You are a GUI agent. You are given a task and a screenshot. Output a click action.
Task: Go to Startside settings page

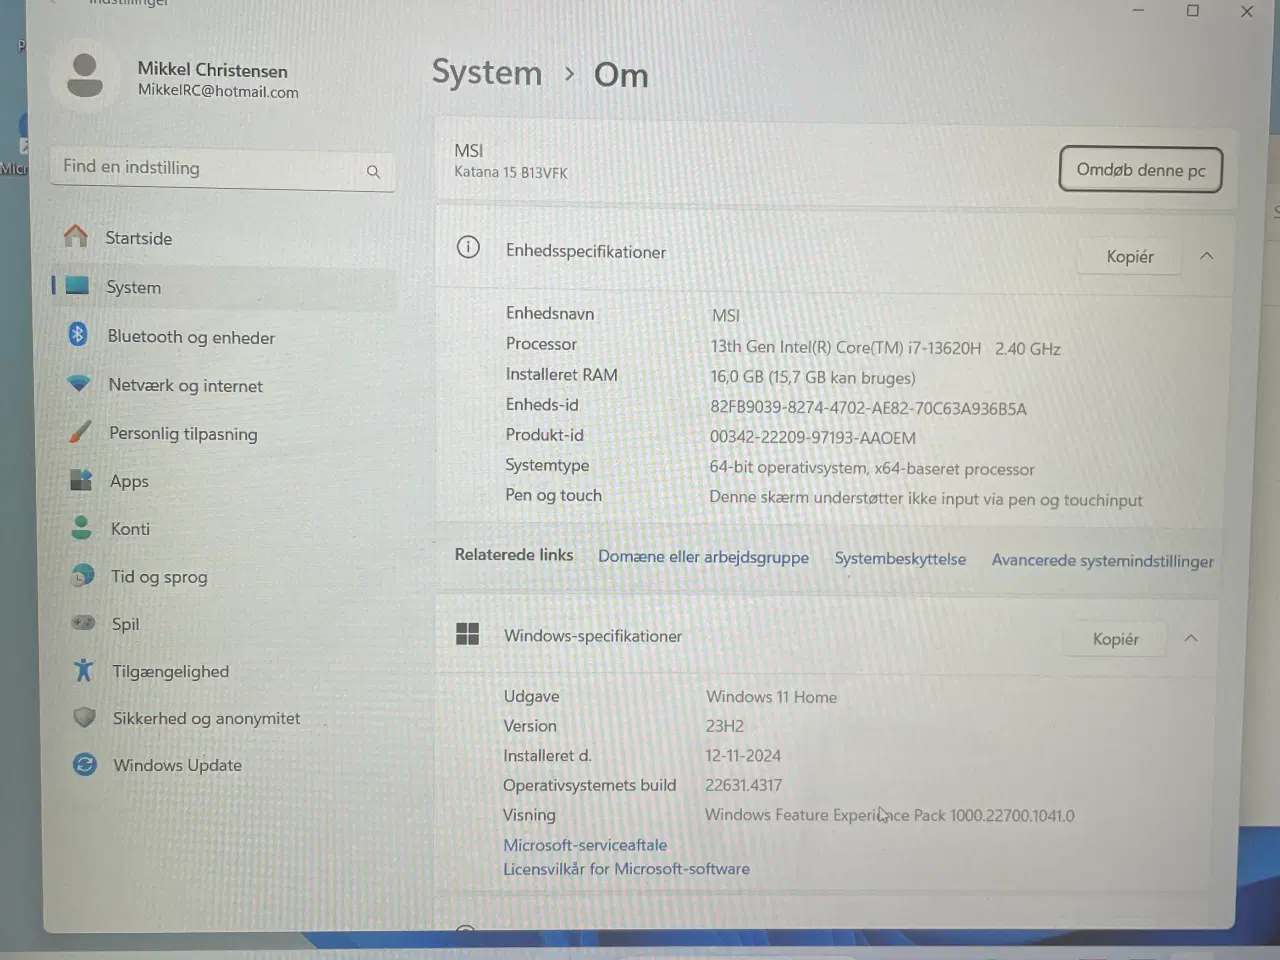click(x=139, y=238)
